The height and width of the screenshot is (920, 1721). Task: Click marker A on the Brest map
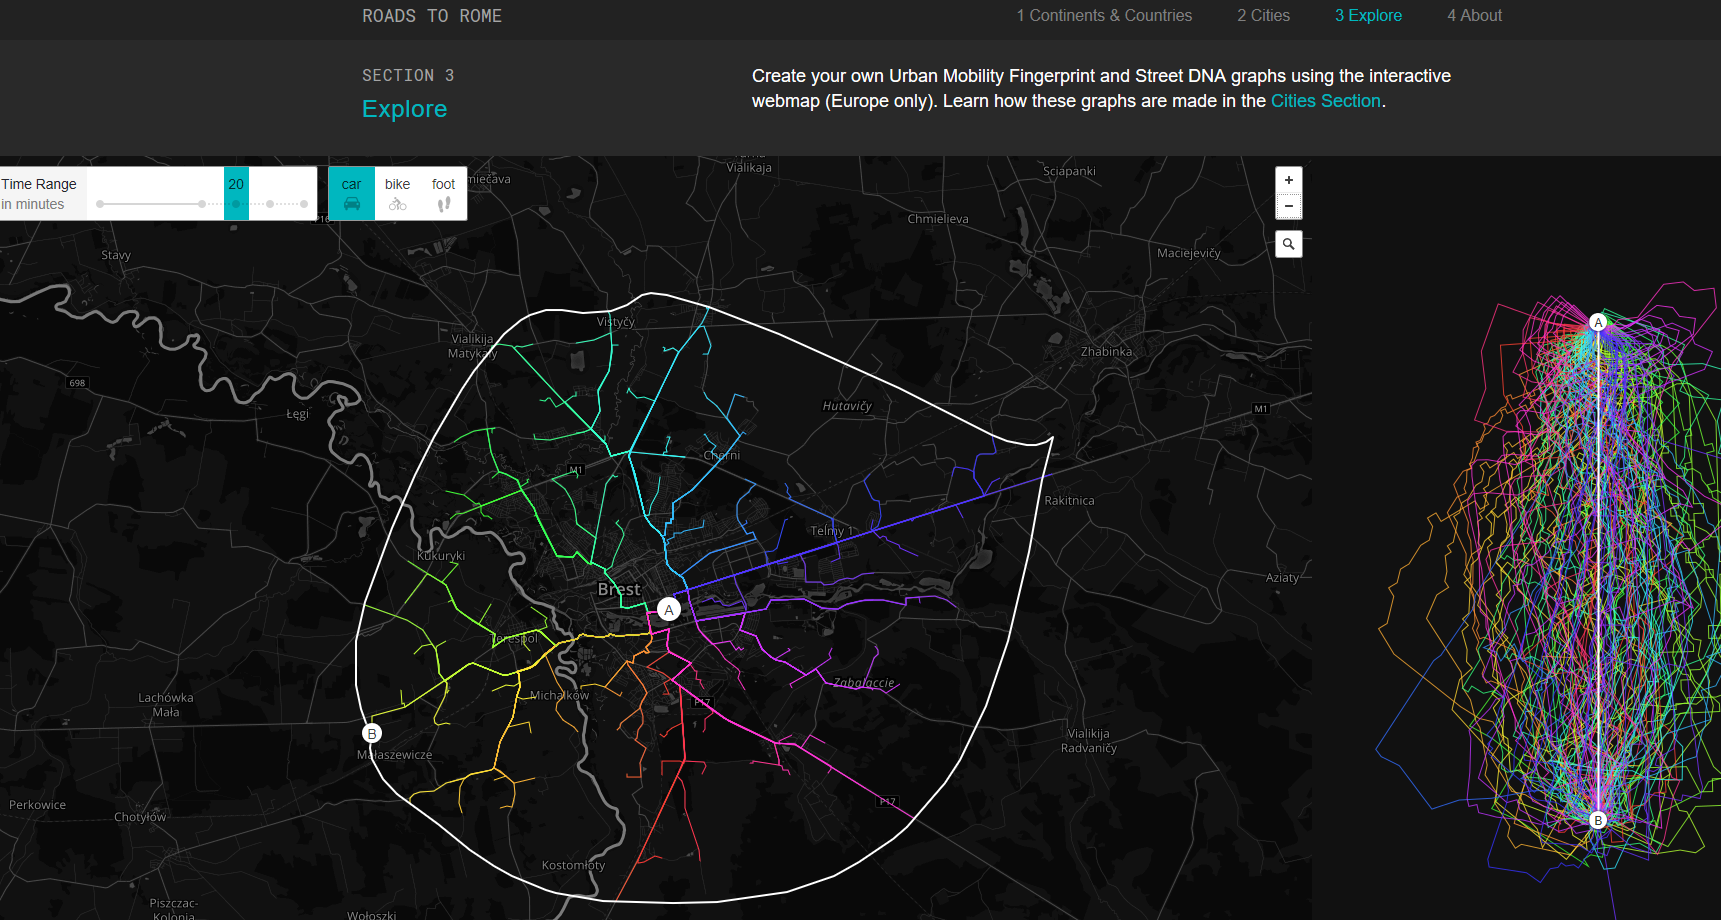tap(669, 609)
